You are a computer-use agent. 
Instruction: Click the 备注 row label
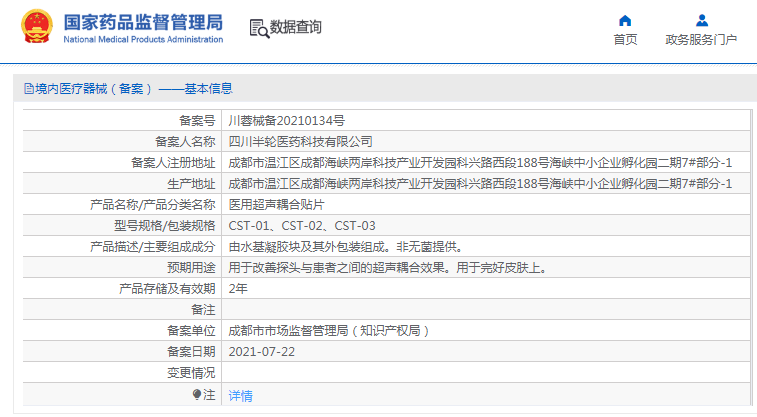pyautogui.click(x=203, y=309)
